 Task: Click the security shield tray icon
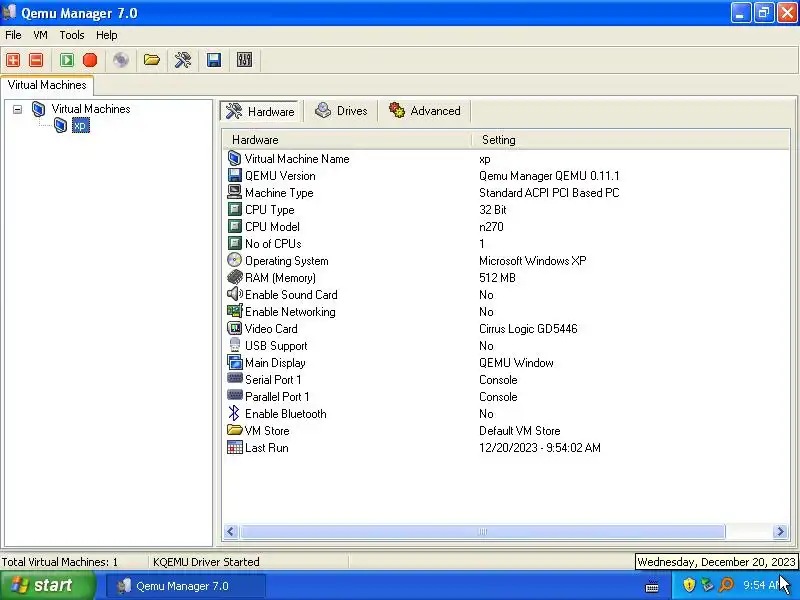(689, 585)
